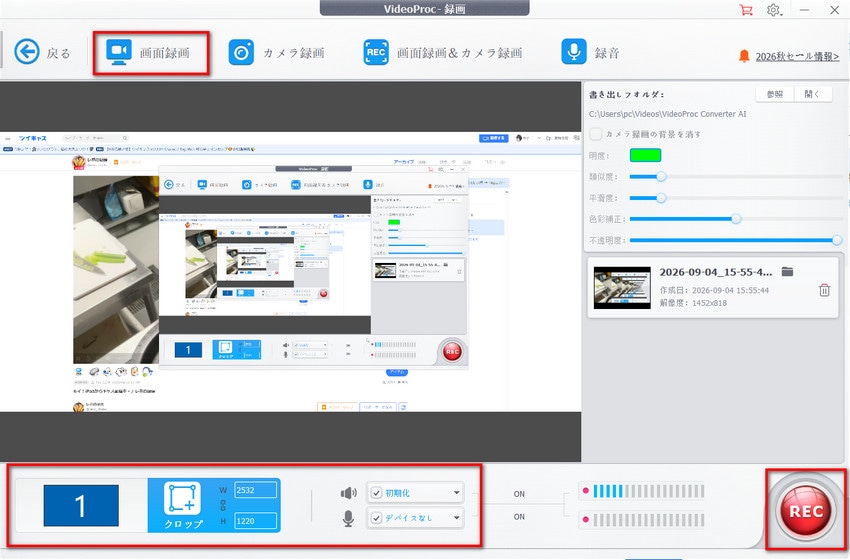Viewport: 850px width, 560px height.
Task: Uncheck the デバイスなし microphone checkbox
Action: point(377,518)
